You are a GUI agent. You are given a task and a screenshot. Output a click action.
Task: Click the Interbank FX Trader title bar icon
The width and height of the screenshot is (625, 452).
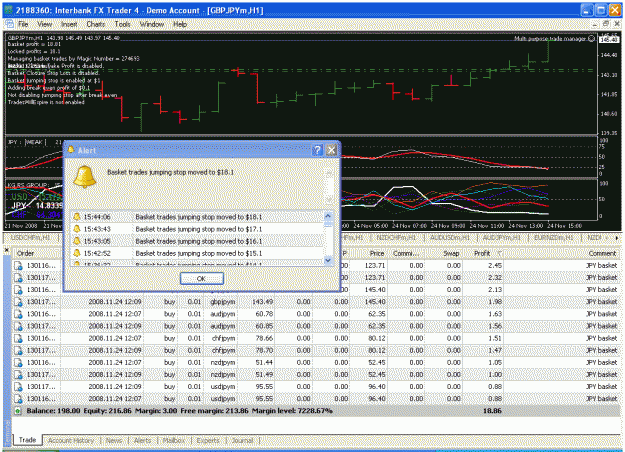8,10
